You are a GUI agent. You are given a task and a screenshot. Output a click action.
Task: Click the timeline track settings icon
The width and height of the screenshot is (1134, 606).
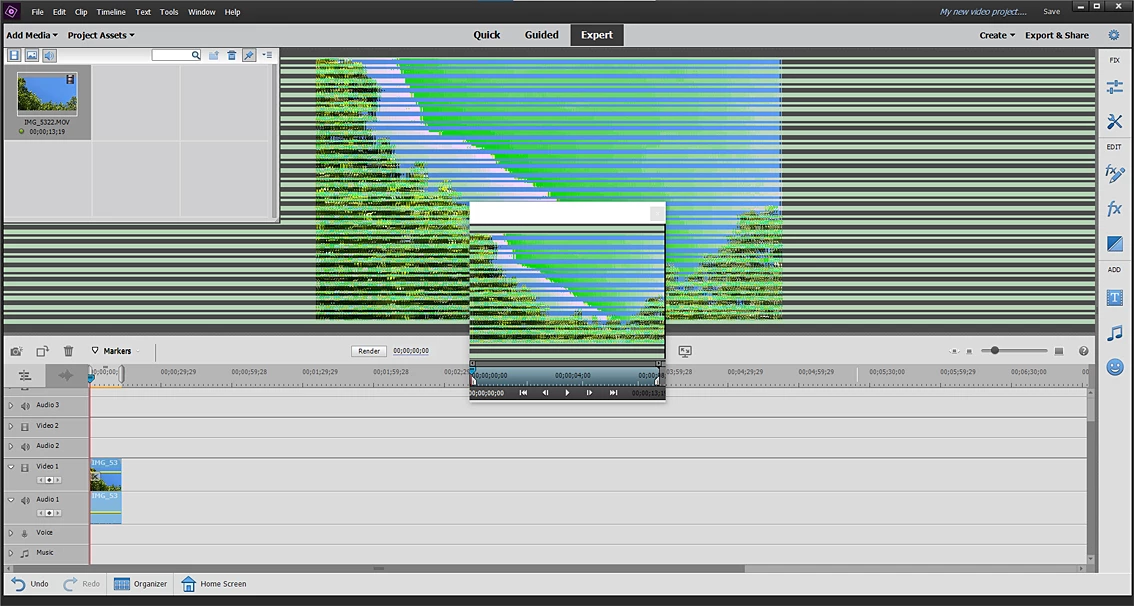(x=25, y=375)
